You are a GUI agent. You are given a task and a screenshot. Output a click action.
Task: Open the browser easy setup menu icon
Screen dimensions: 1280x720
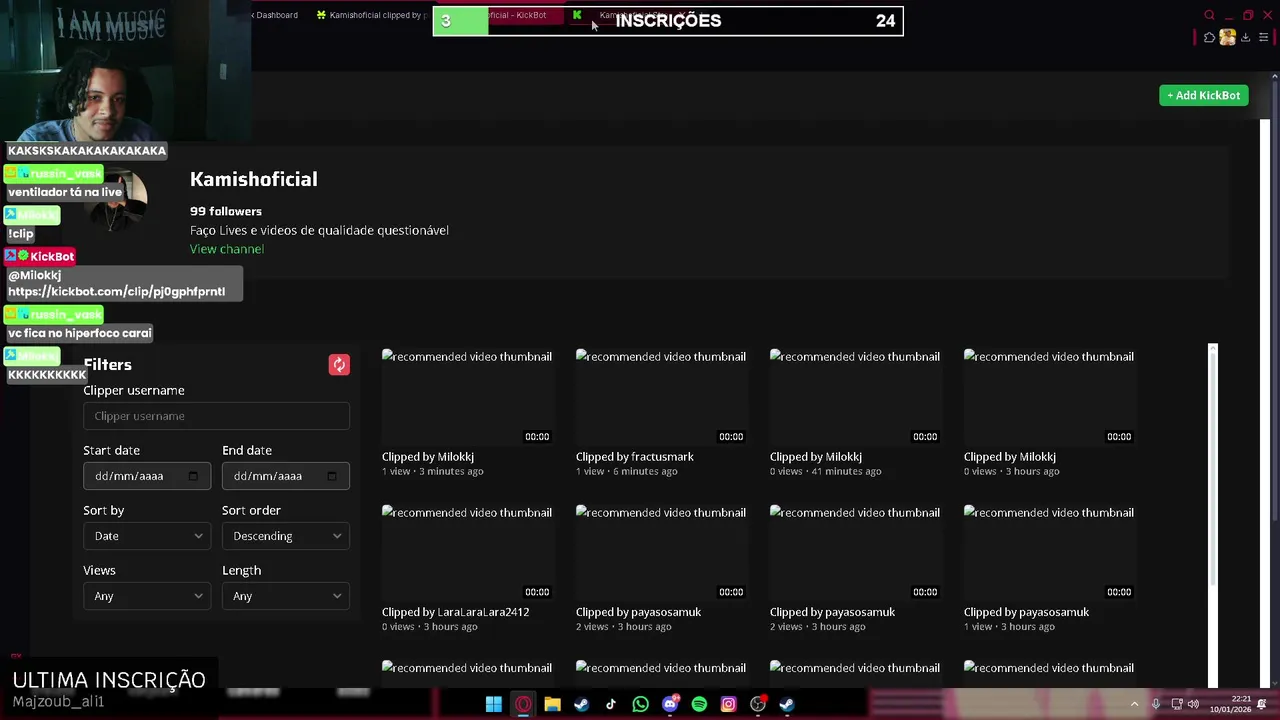click(1263, 37)
